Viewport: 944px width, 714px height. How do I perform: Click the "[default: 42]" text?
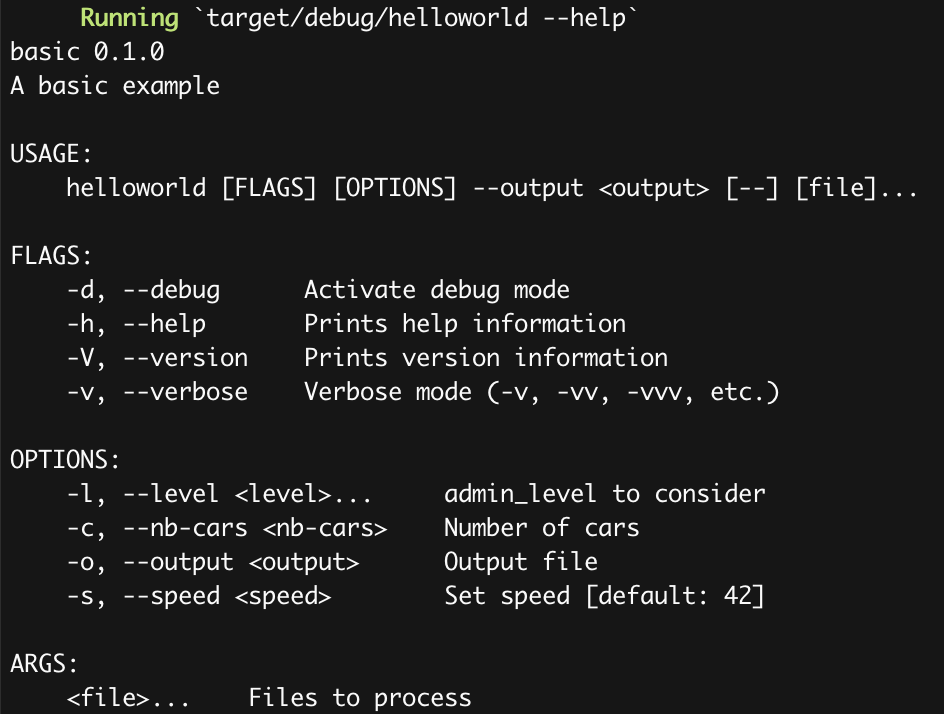pyautogui.click(x=675, y=596)
